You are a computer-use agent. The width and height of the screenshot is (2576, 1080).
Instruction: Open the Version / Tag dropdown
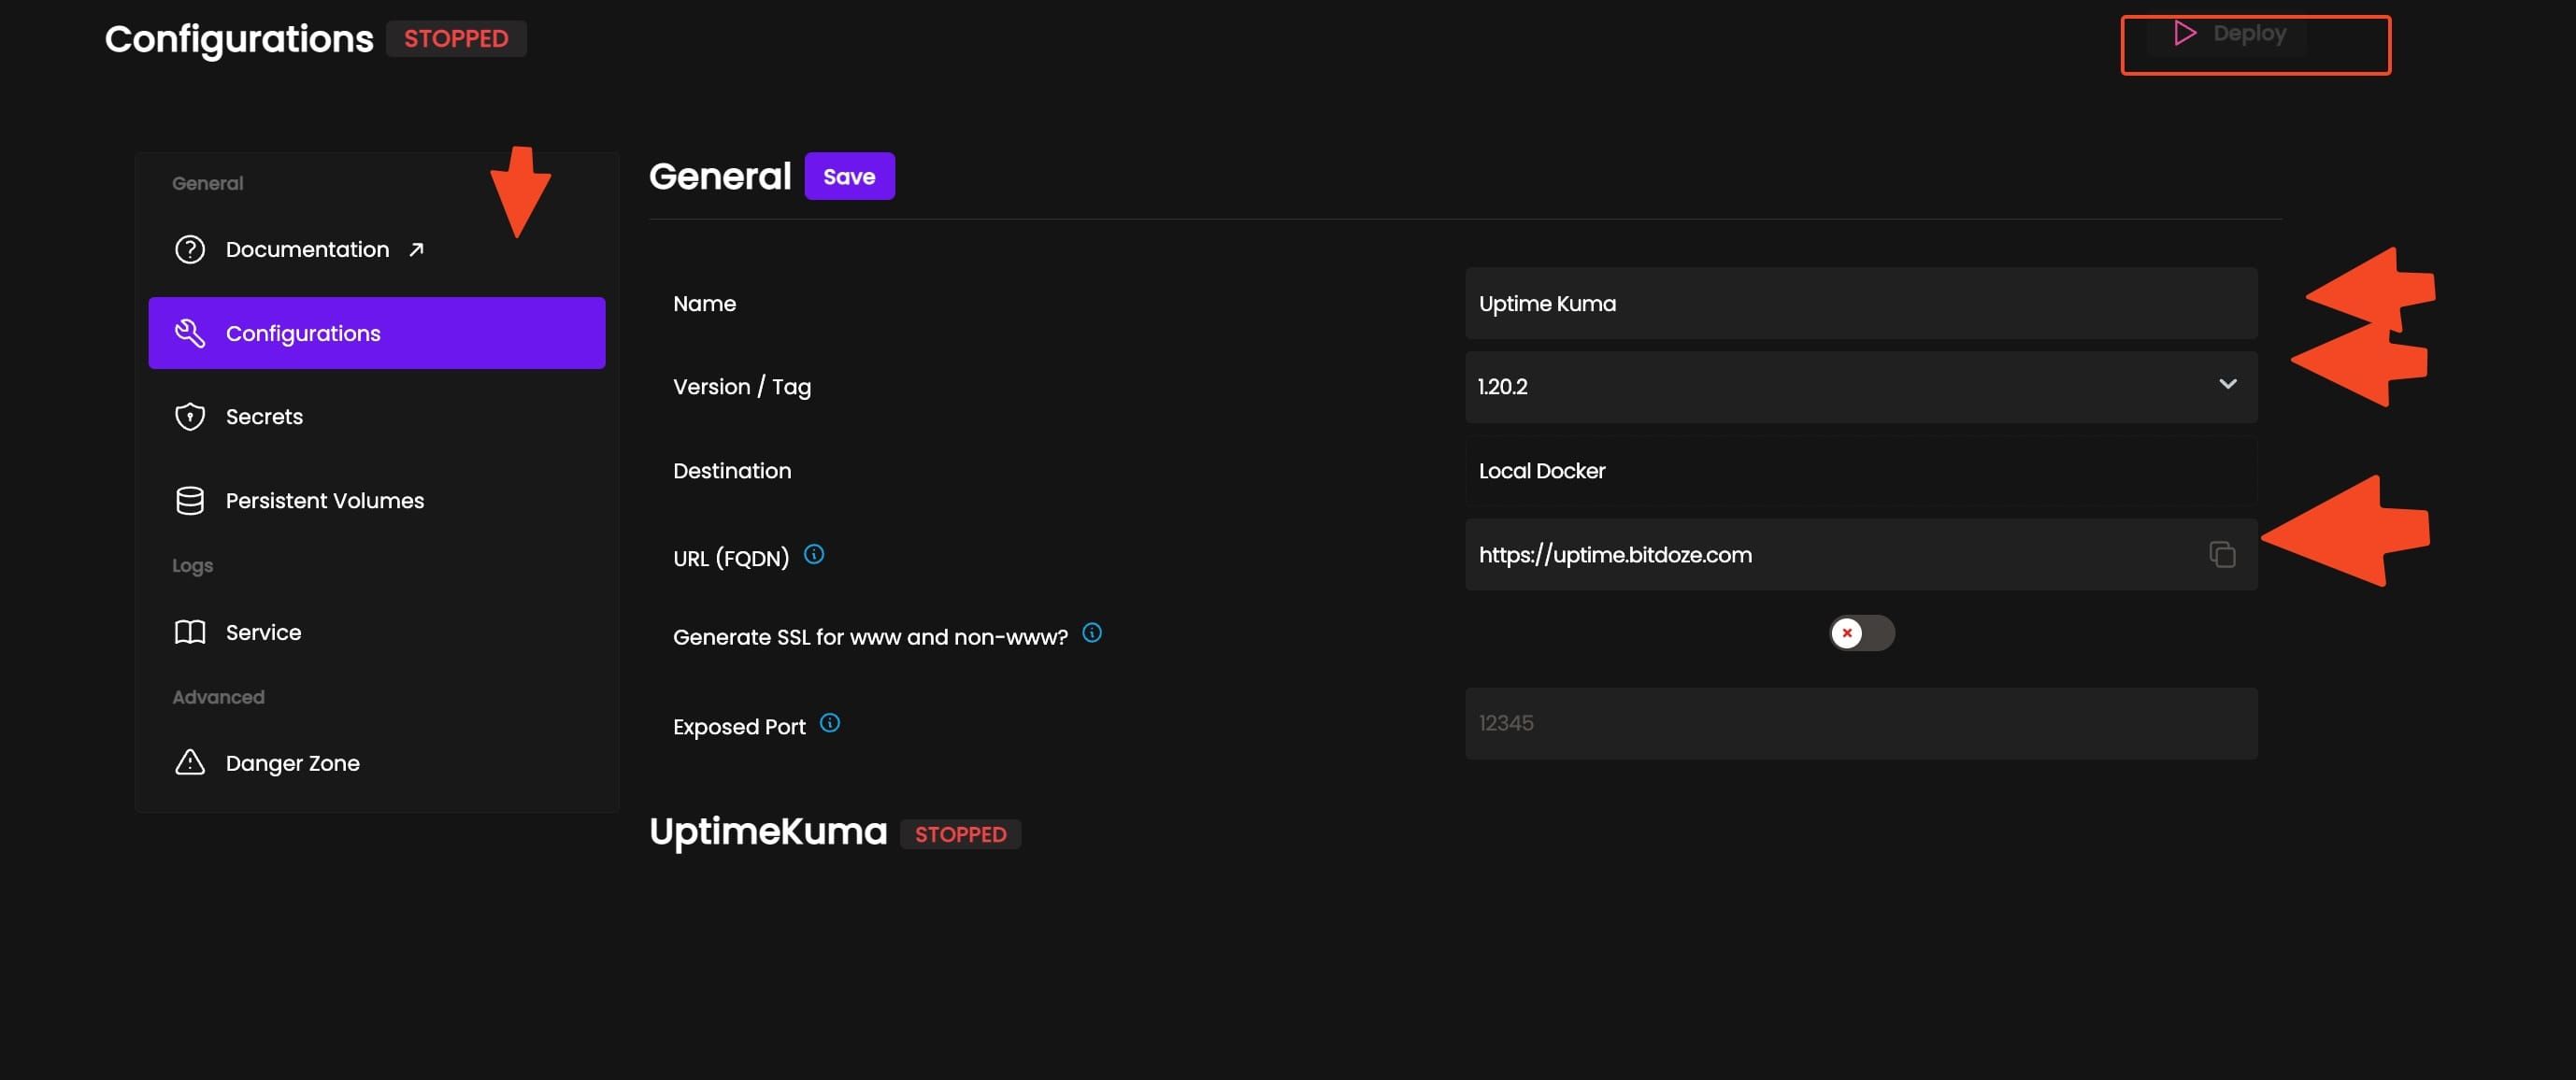click(2228, 386)
